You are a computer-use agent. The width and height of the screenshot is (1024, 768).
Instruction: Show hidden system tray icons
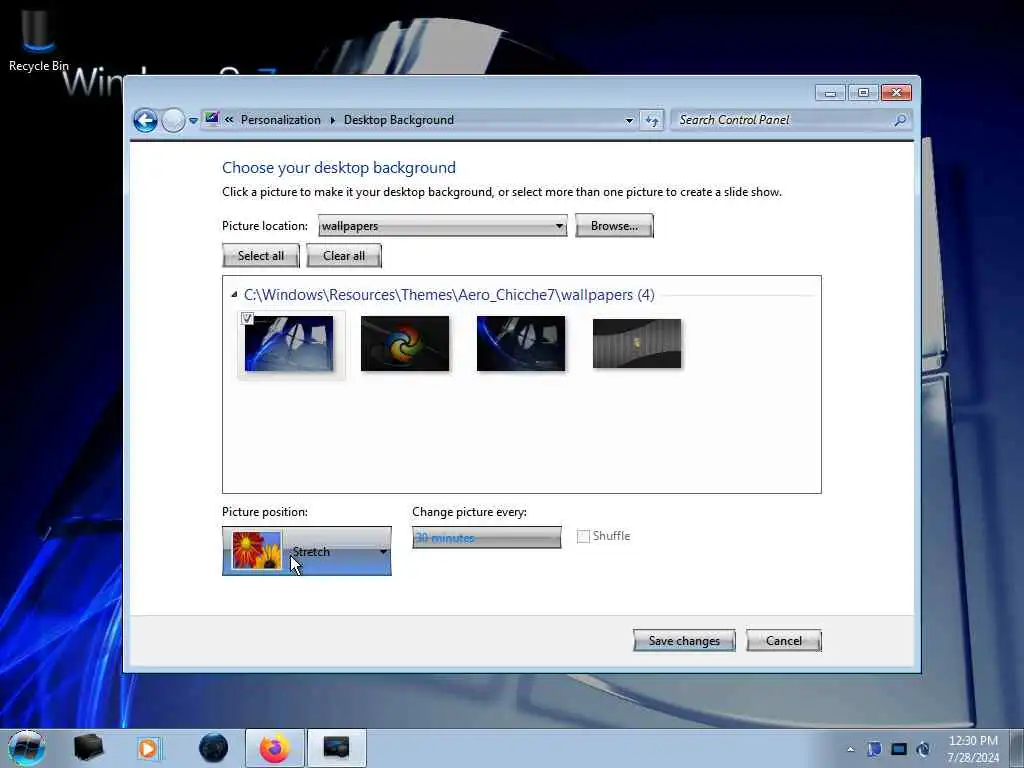850,750
